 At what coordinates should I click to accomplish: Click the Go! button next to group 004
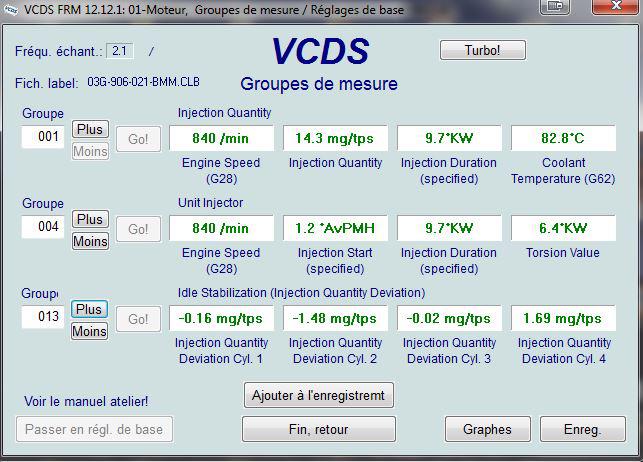(x=138, y=229)
